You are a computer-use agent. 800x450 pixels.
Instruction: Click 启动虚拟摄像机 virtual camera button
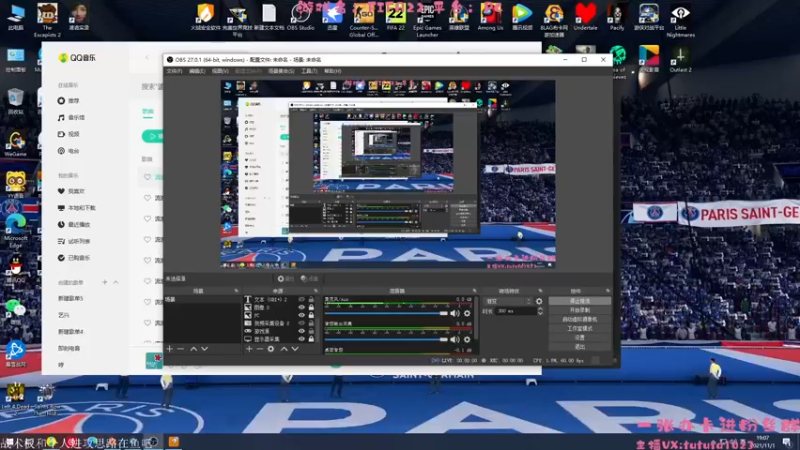coord(580,319)
